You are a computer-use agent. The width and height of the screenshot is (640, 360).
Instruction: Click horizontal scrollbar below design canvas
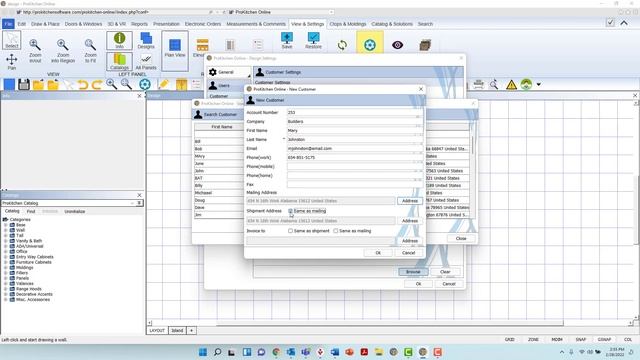(390, 323)
